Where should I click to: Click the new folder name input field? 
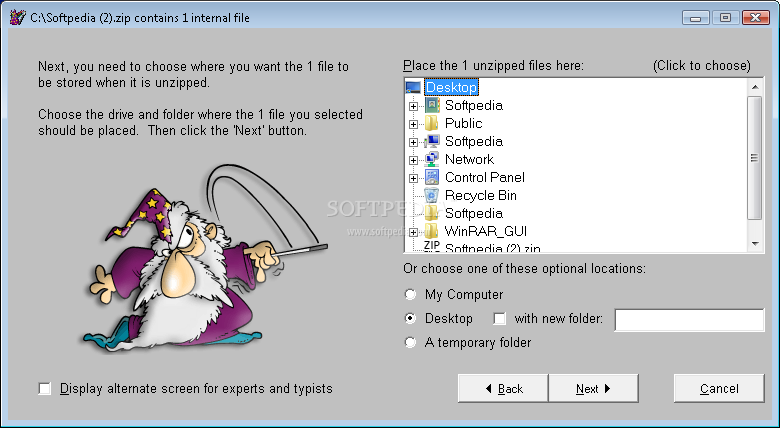coord(689,320)
